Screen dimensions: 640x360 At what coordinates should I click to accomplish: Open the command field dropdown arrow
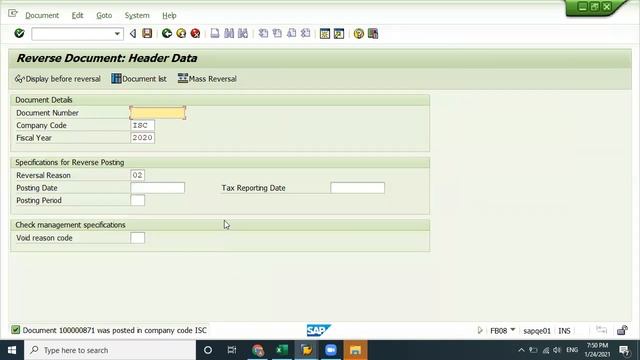tap(117, 34)
